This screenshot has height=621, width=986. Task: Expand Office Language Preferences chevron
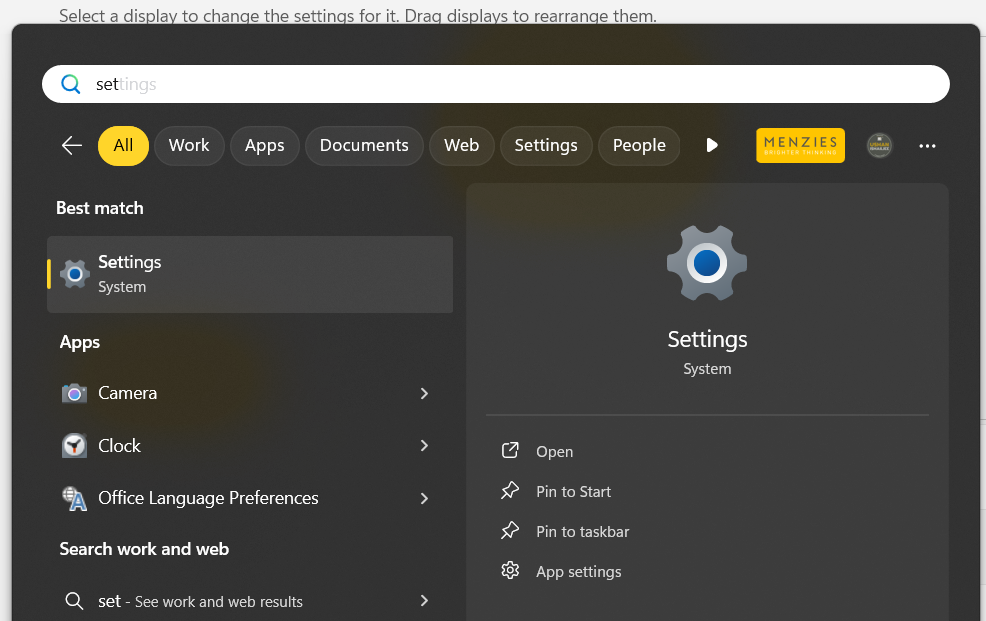pos(424,498)
